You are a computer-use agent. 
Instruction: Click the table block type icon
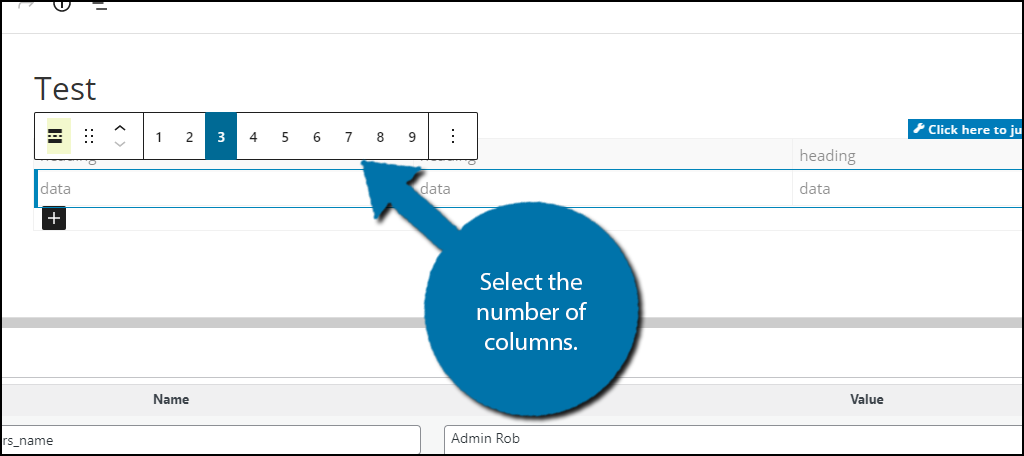tap(56, 136)
